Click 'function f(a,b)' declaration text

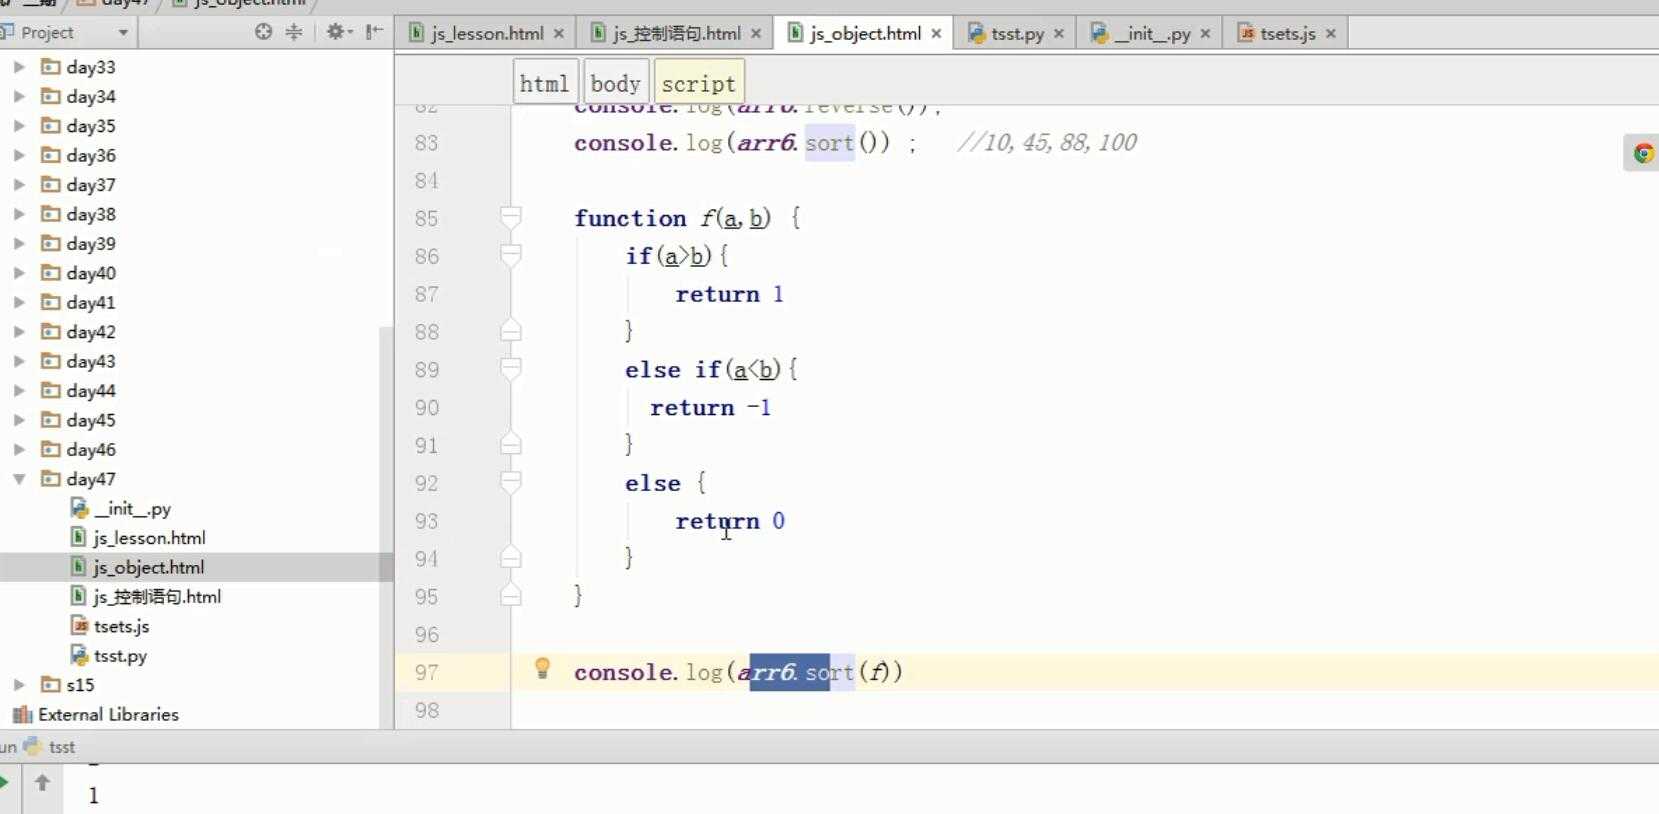(673, 218)
